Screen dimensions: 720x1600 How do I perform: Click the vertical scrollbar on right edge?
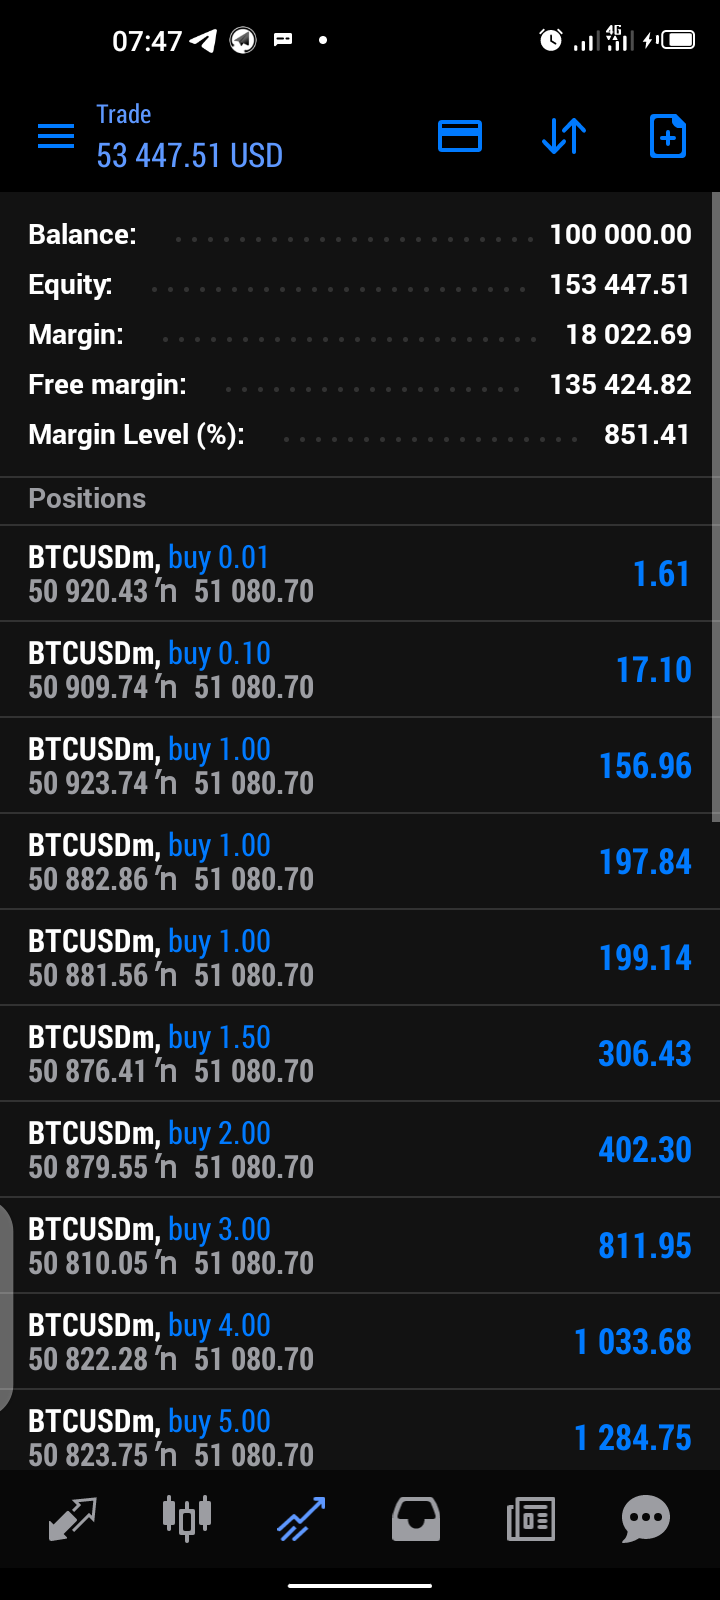pos(715,507)
